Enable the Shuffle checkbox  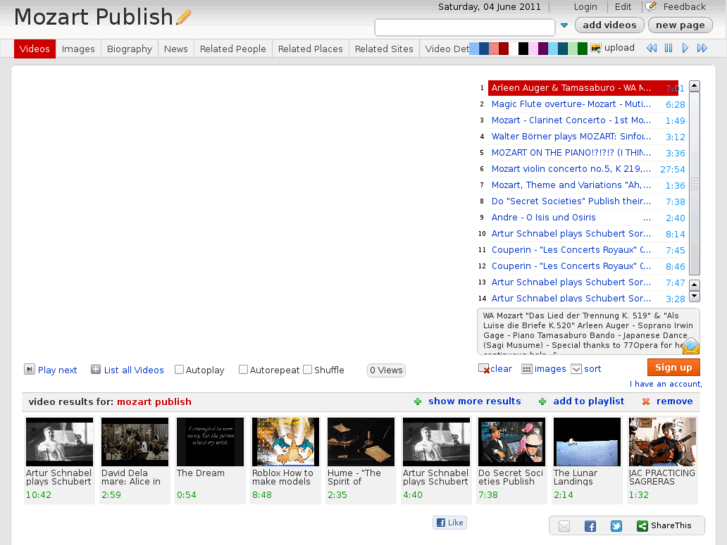(x=307, y=370)
